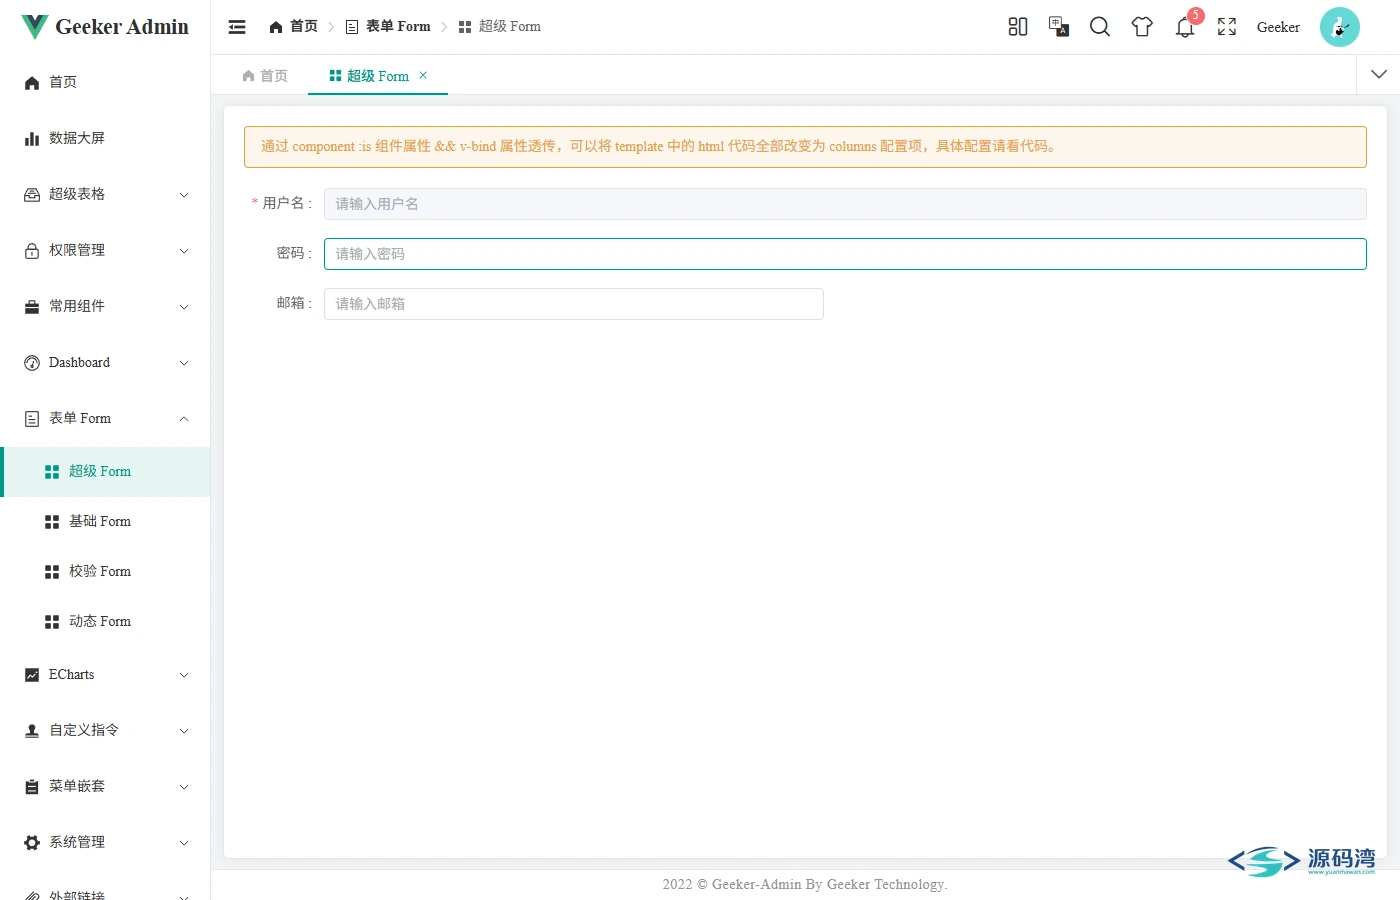Expand the ECharts sidebar menu
Viewport: 1400px width, 900px height.
105,674
